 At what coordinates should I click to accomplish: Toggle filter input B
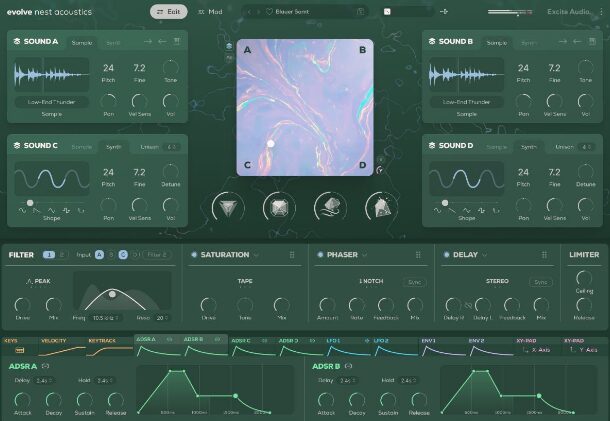tap(111, 255)
